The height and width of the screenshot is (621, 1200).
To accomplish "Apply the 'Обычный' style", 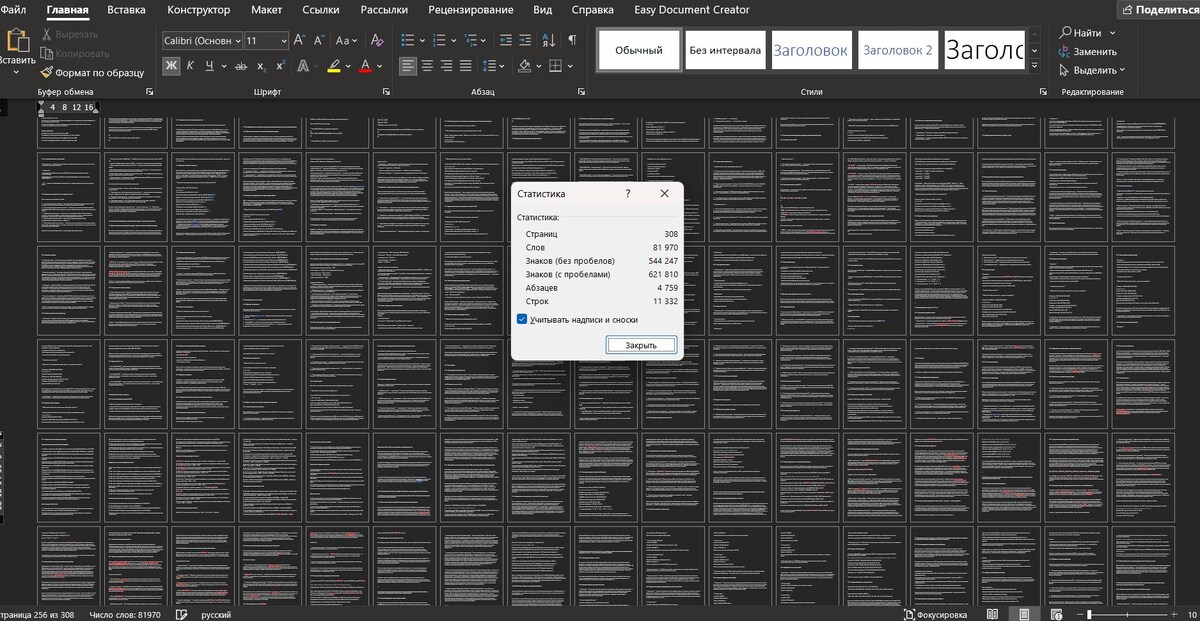I will click(639, 50).
